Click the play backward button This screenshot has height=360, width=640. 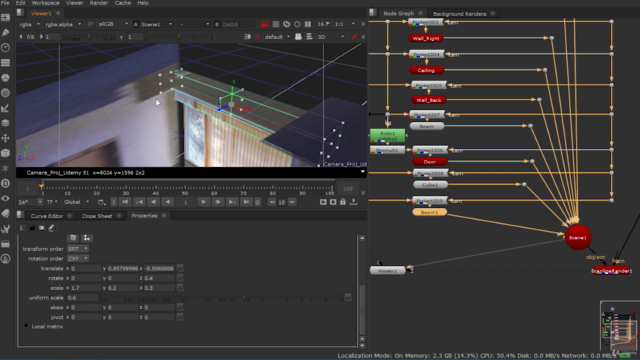[168, 202]
